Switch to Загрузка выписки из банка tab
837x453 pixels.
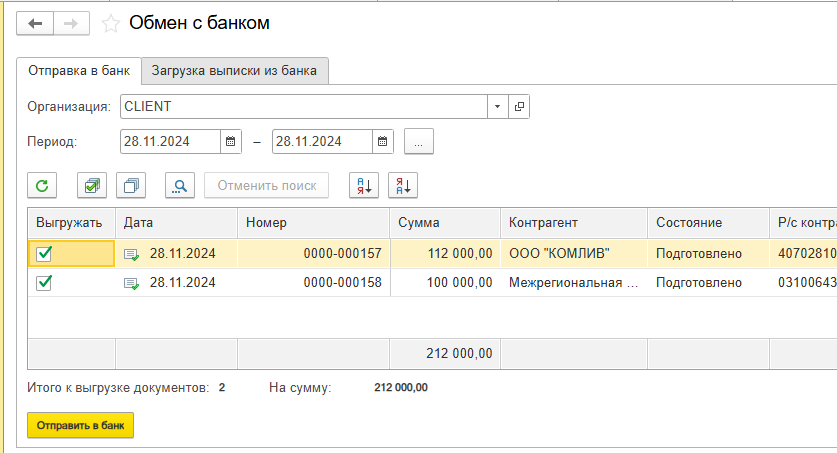pos(234,71)
